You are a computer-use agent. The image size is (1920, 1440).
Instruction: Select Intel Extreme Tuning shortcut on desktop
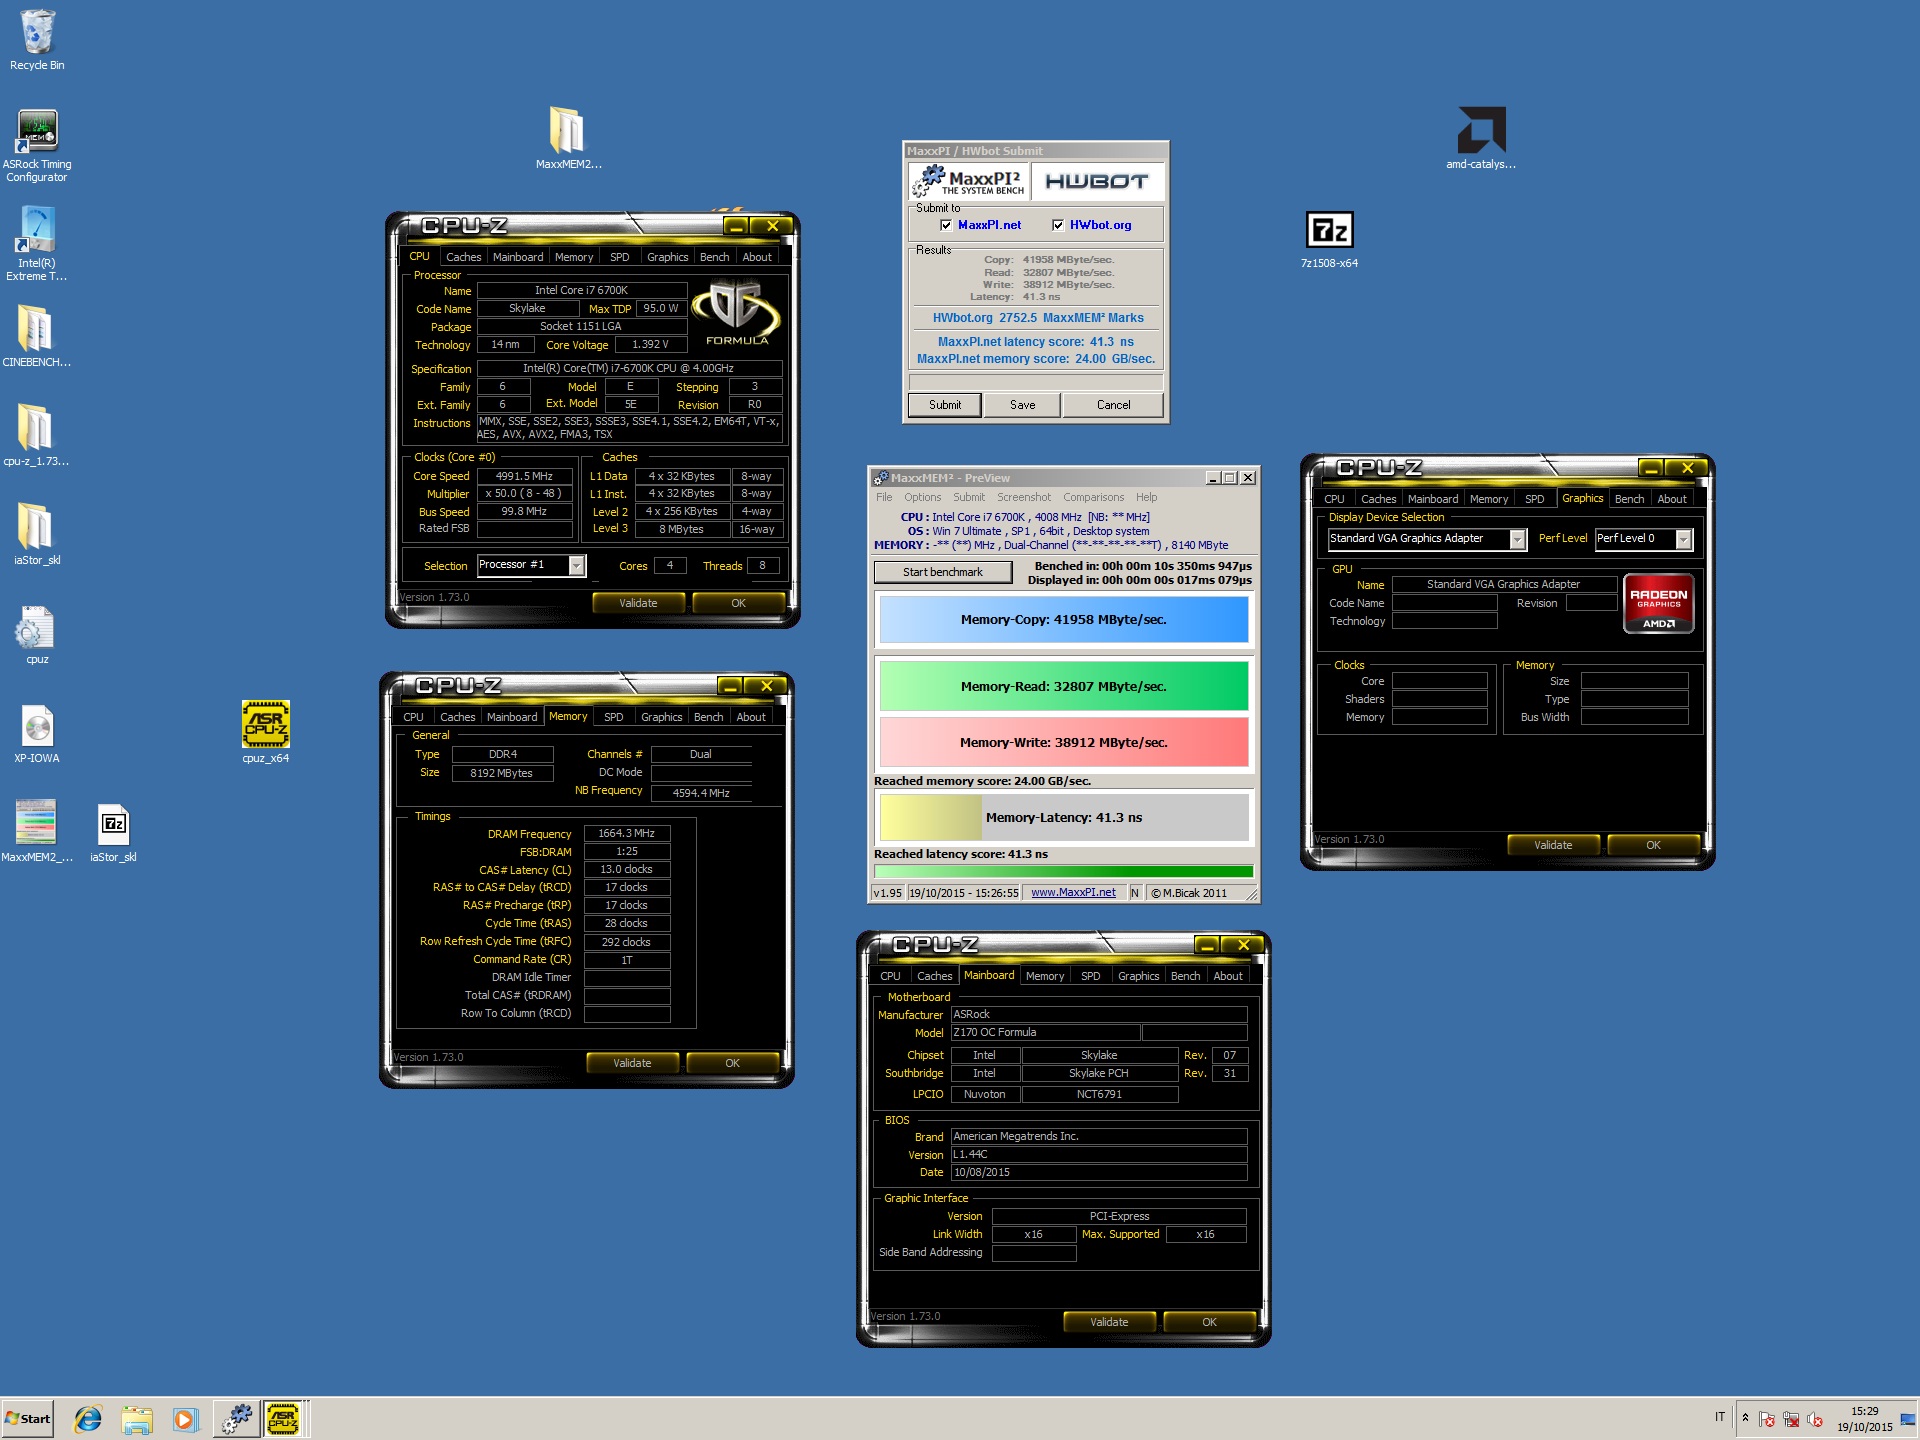coord(37,243)
